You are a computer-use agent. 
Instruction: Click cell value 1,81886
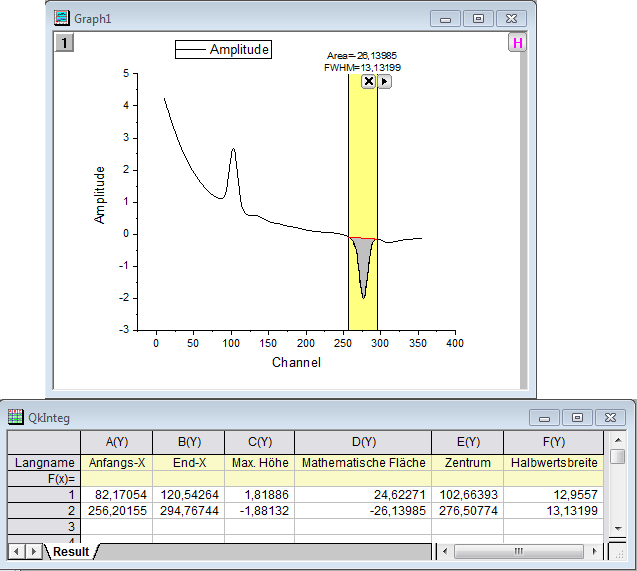pyautogui.click(x=260, y=495)
